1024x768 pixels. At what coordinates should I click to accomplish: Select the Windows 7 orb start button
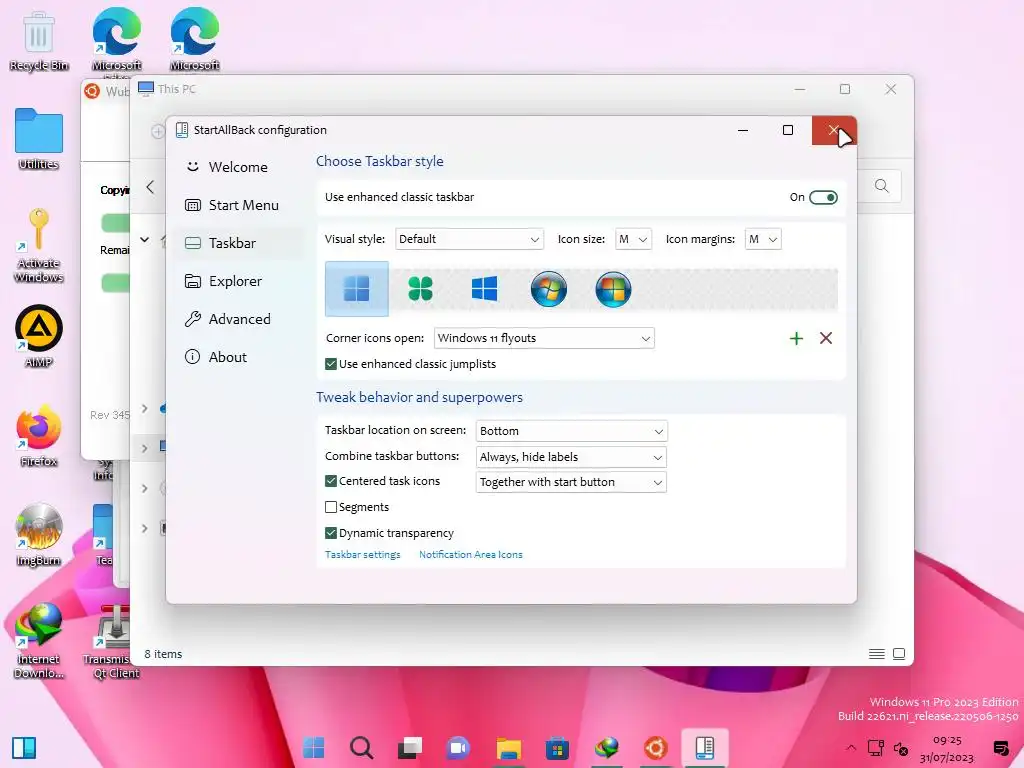pyautogui.click(x=549, y=289)
